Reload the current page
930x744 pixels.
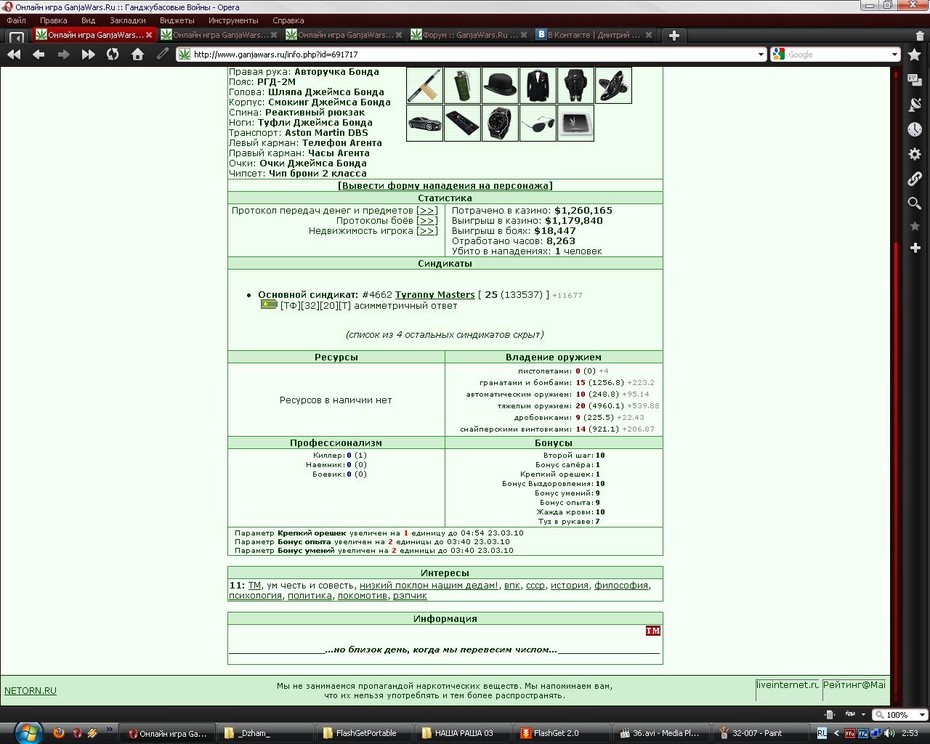pos(112,55)
